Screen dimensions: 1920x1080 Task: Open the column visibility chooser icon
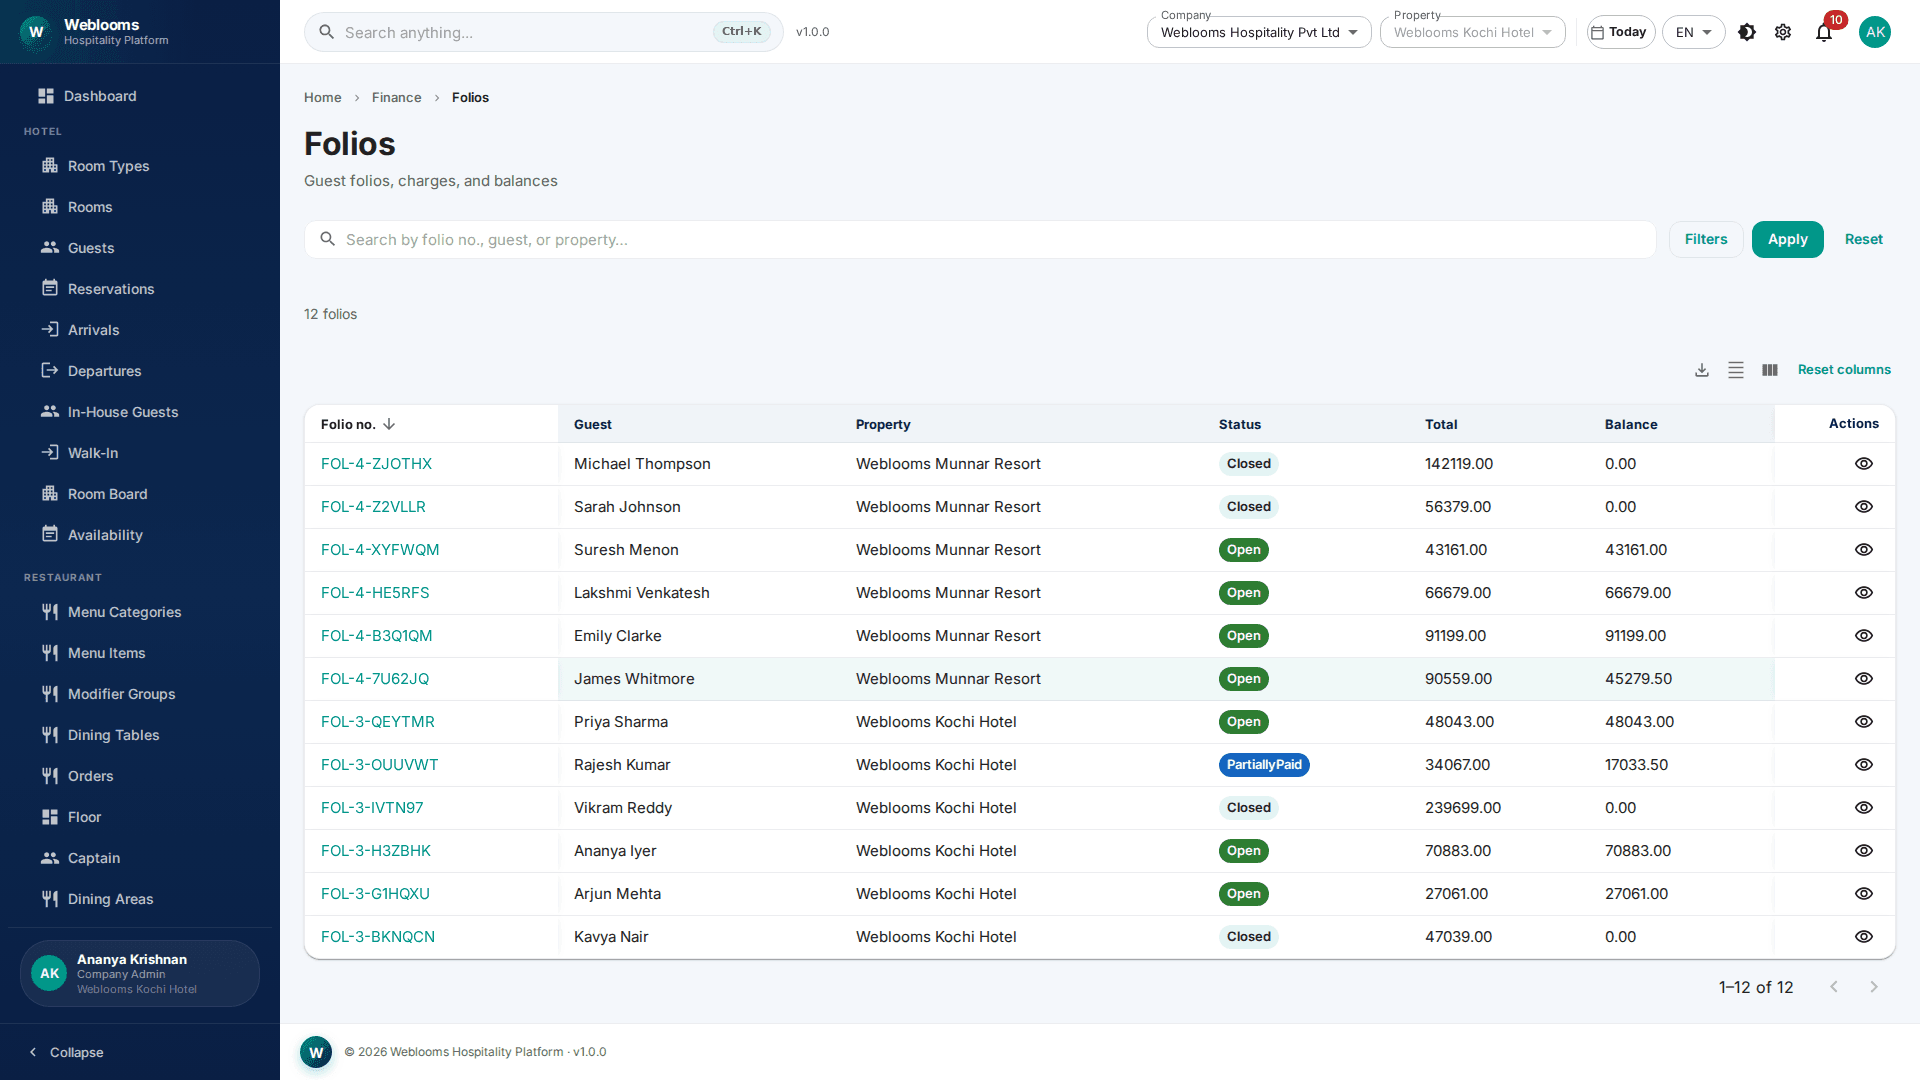[x=1770, y=370]
